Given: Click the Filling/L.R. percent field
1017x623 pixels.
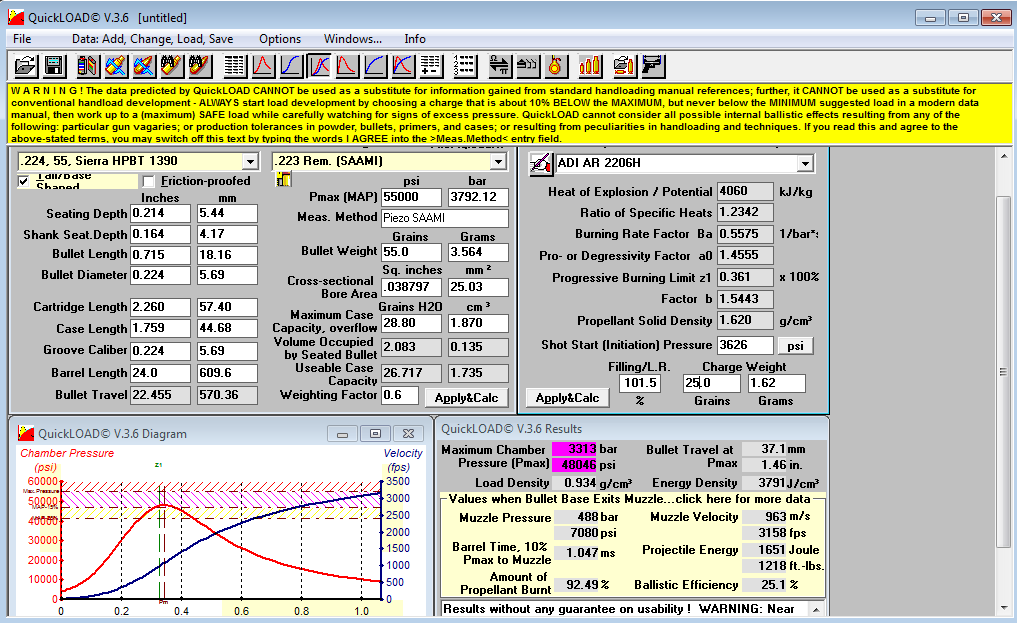Looking at the screenshot, I should [640, 383].
